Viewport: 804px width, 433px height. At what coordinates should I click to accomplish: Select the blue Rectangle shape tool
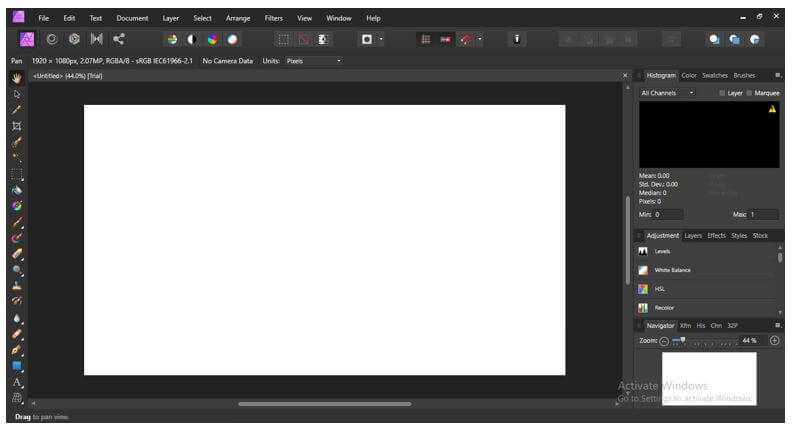17,366
